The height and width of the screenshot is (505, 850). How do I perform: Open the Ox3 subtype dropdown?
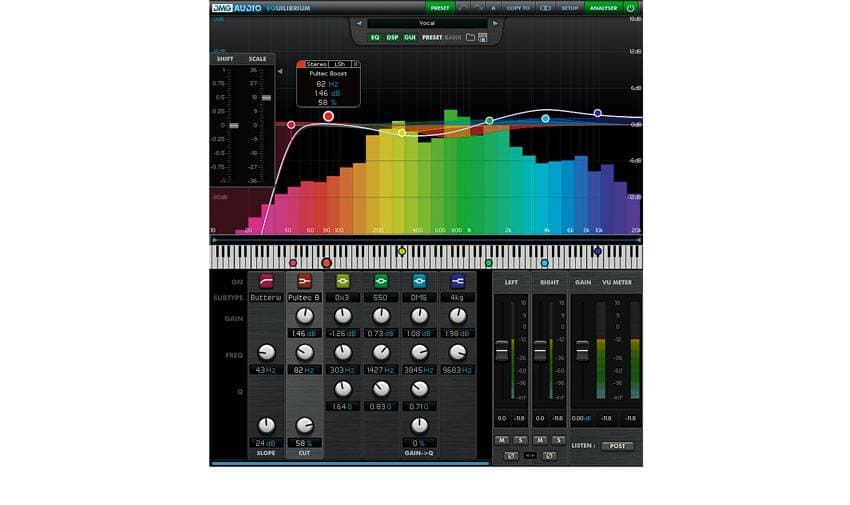(343, 297)
